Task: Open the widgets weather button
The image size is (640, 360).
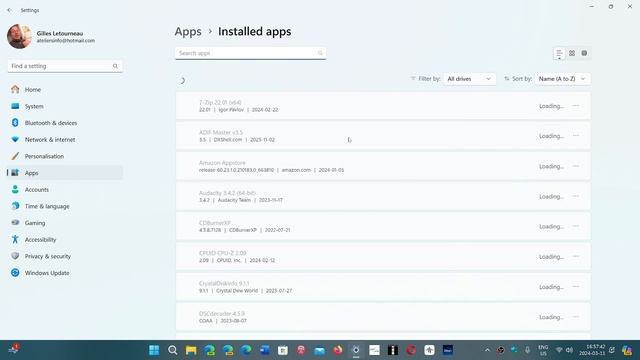Action: [13, 350]
